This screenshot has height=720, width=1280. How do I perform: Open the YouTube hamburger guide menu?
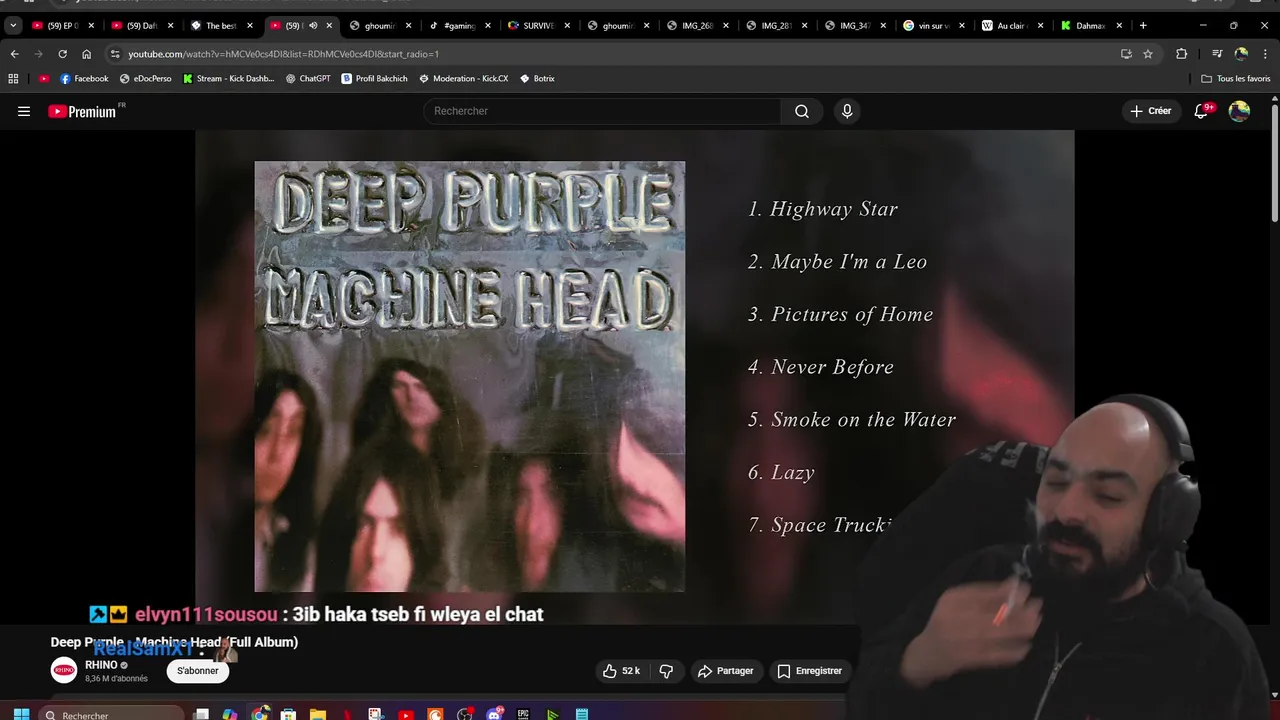pyautogui.click(x=24, y=111)
